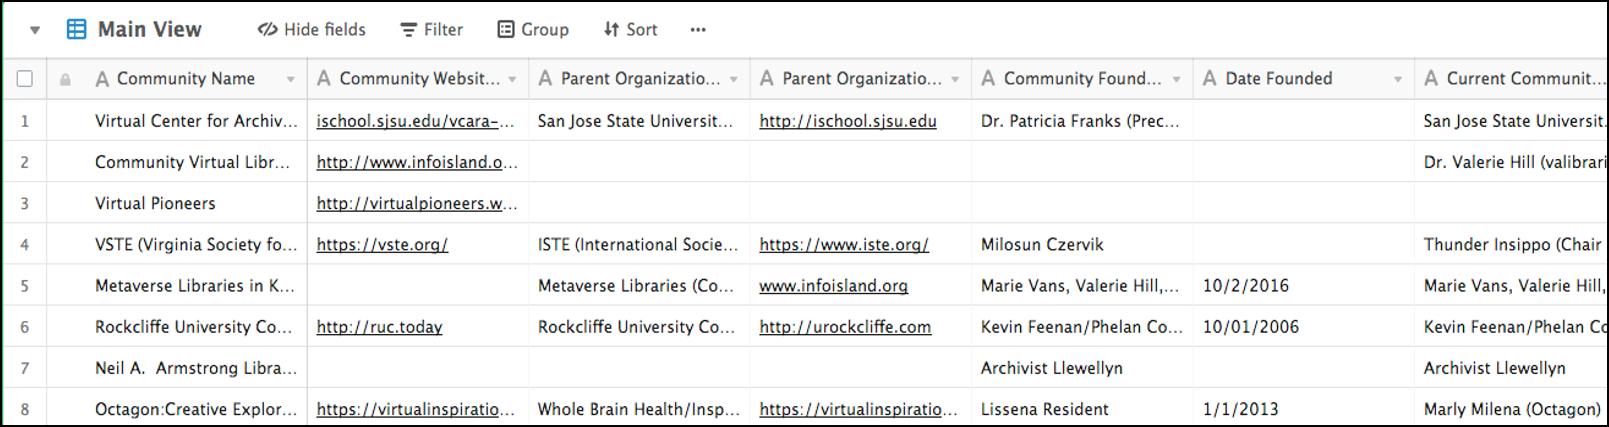Click the lock icon in header row
The image size is (1609, 427).
pos(65,79)
